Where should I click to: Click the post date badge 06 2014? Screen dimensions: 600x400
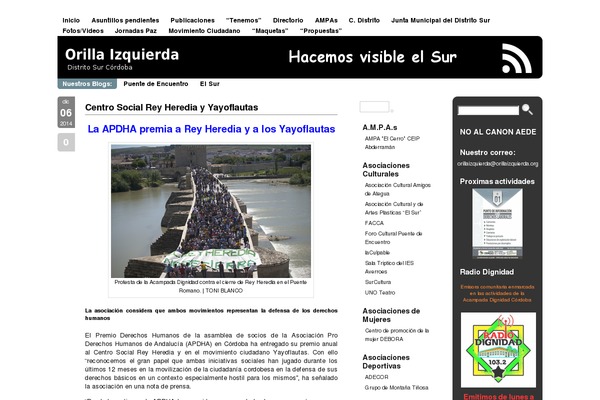click(x=66, y=112)
